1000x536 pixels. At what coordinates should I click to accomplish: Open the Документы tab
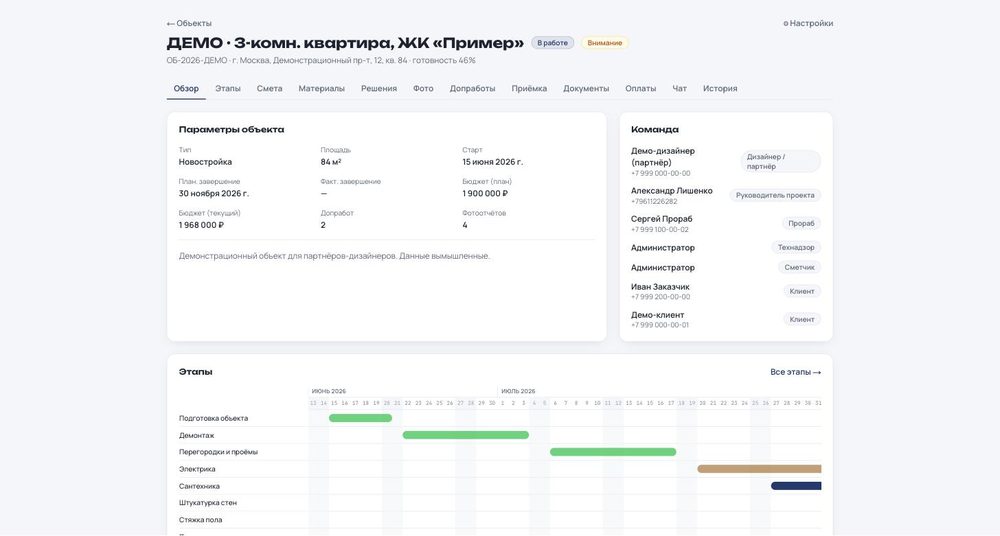(585, 89)
